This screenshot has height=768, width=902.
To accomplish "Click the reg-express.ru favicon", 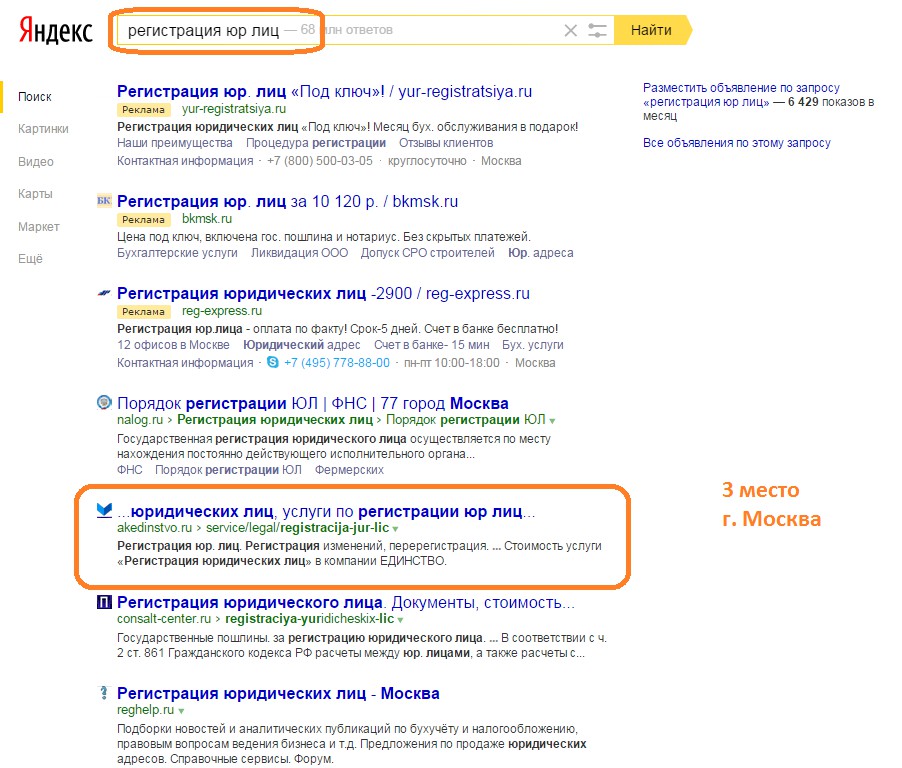I will click(104, 293).
